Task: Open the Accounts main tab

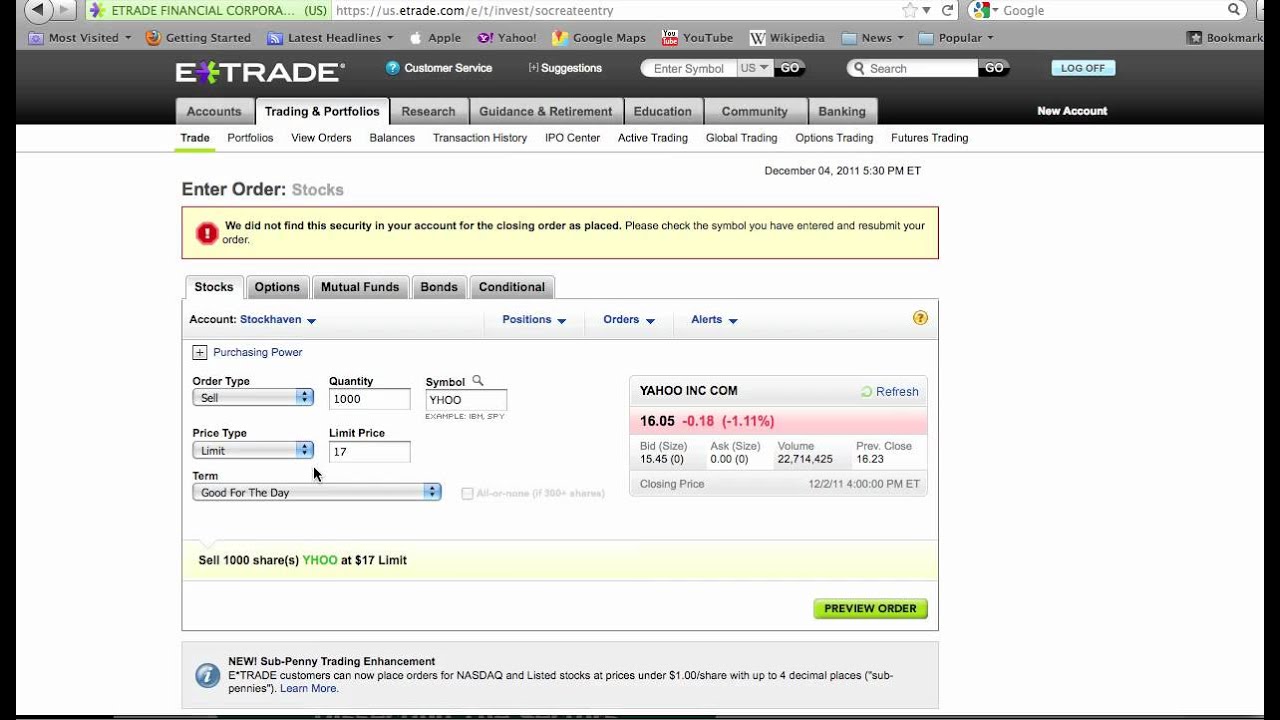Action: [214, 111]
